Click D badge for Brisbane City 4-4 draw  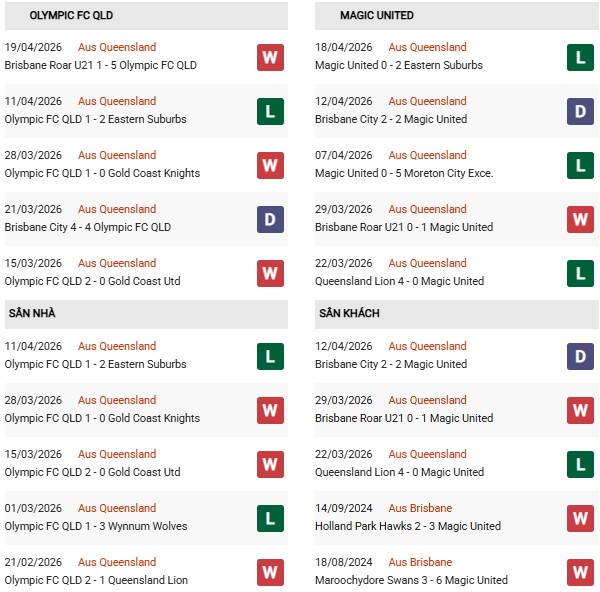pyautogui.click(x=270, y=219)
